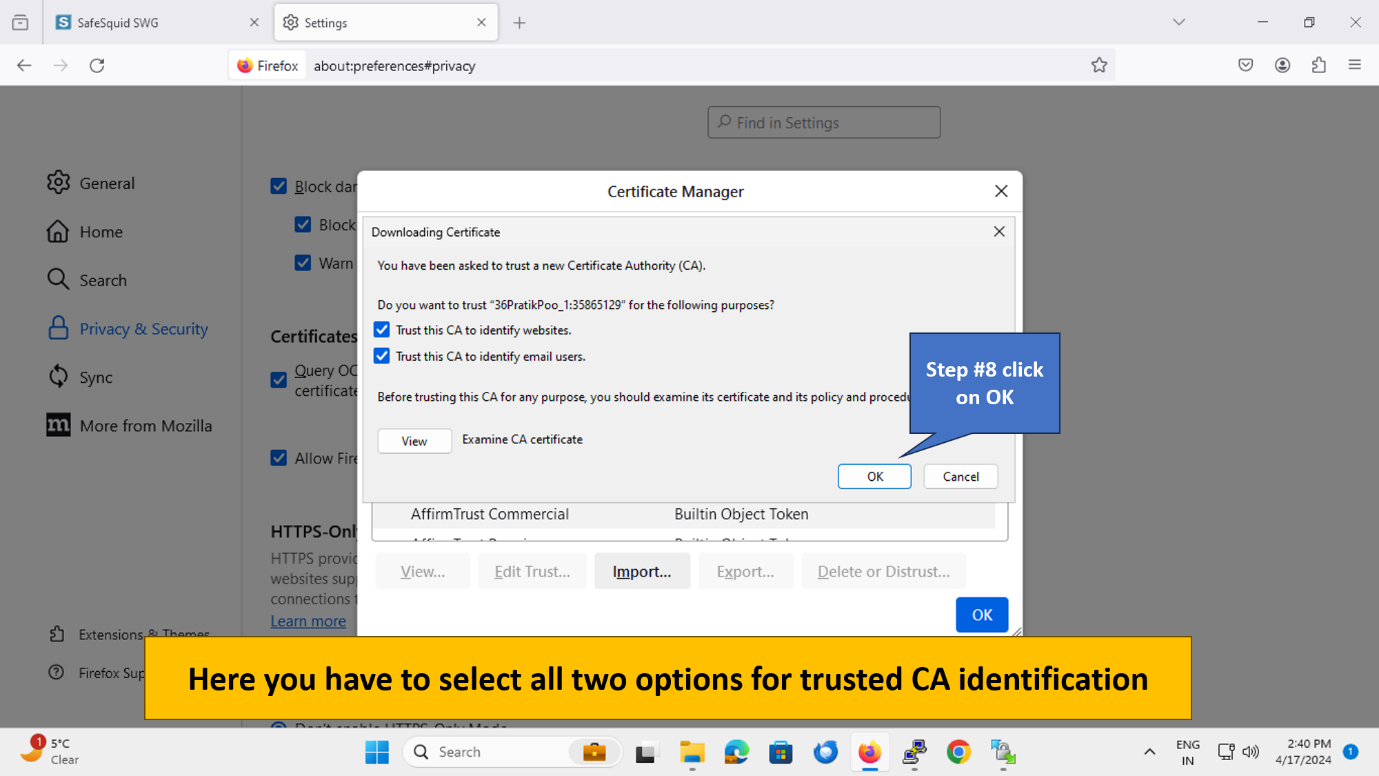Open the Save to Pocket icon
1379x776 pixels.
coord(1245,65)
